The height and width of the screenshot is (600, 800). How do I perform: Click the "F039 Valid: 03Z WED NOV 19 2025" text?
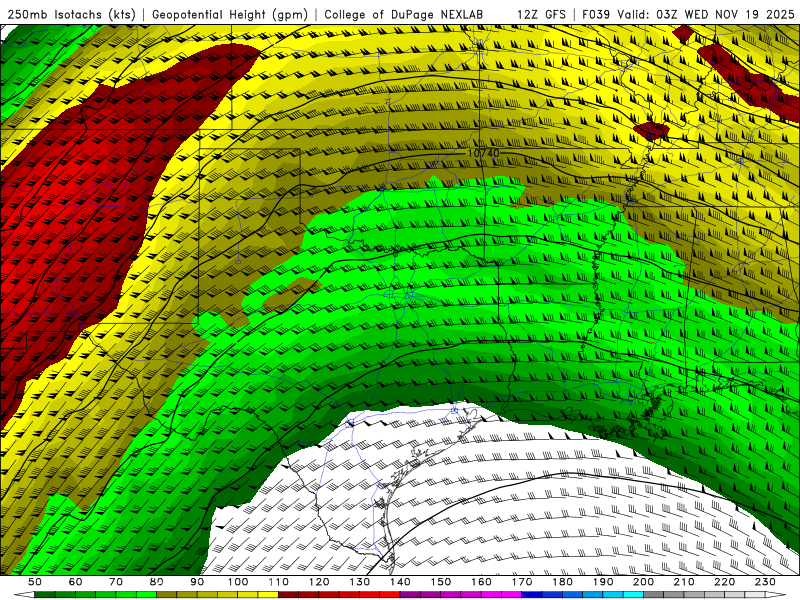click(x=688, y=14)
